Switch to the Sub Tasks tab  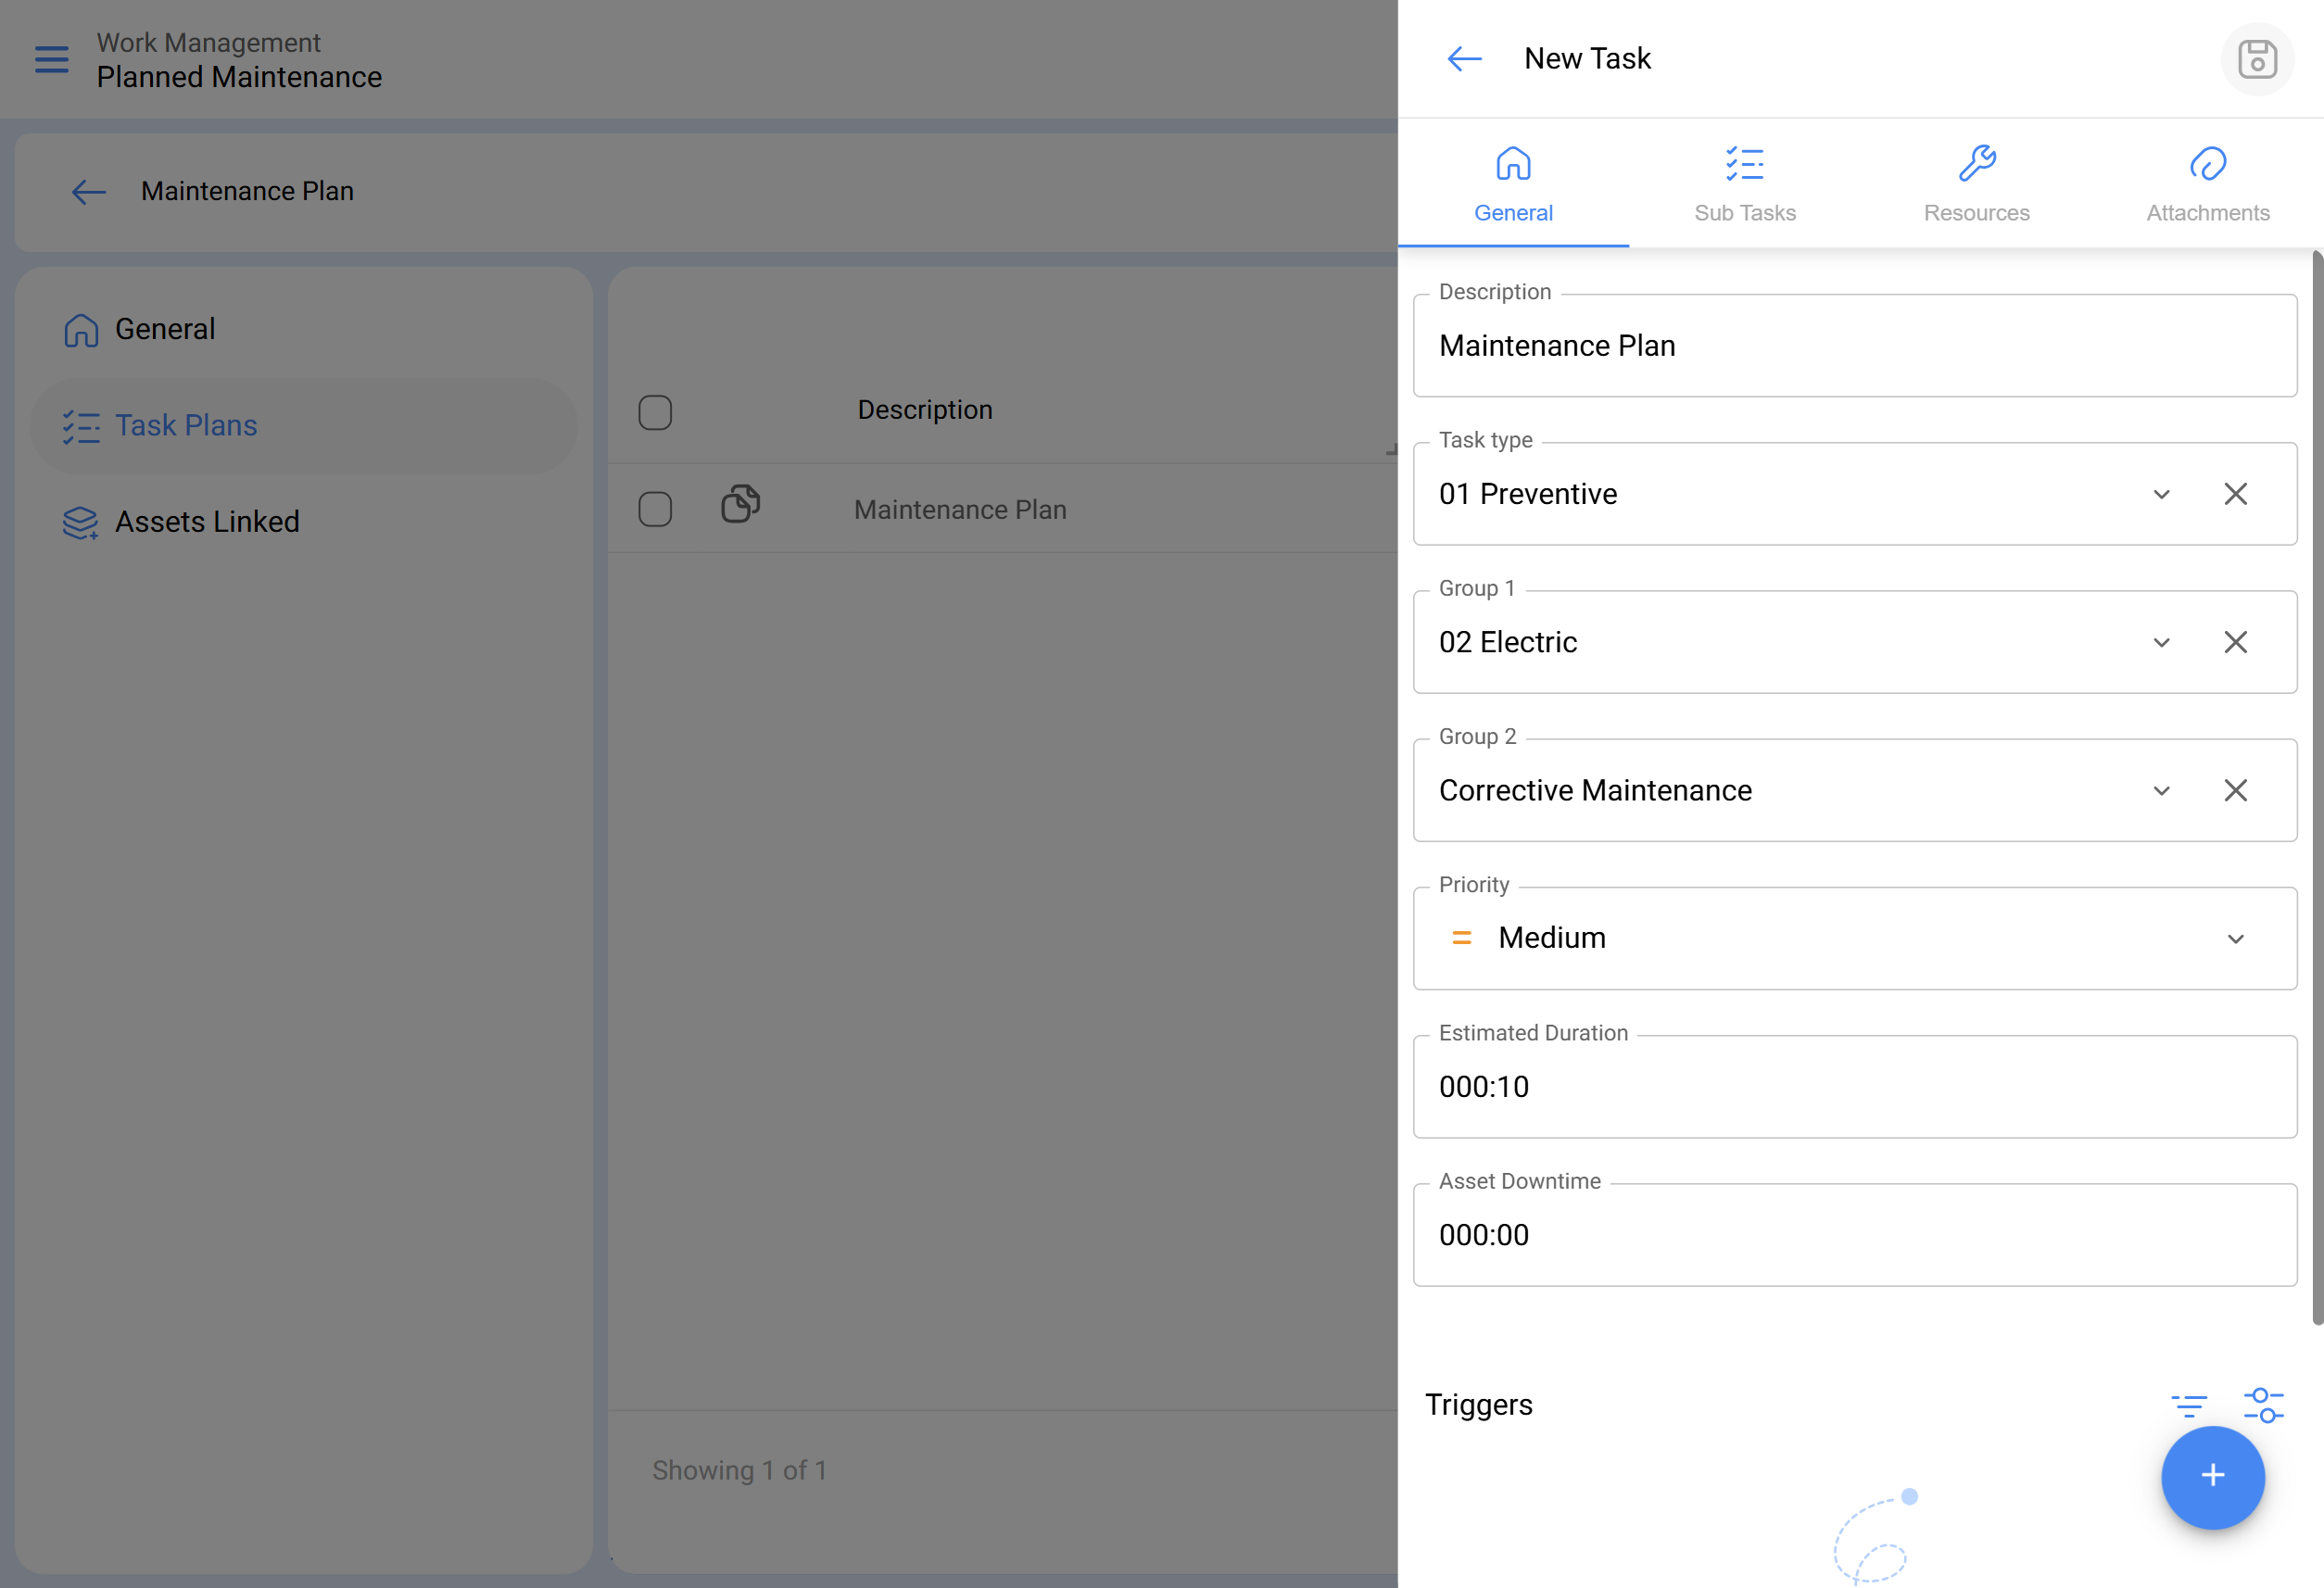(1744, 185)
